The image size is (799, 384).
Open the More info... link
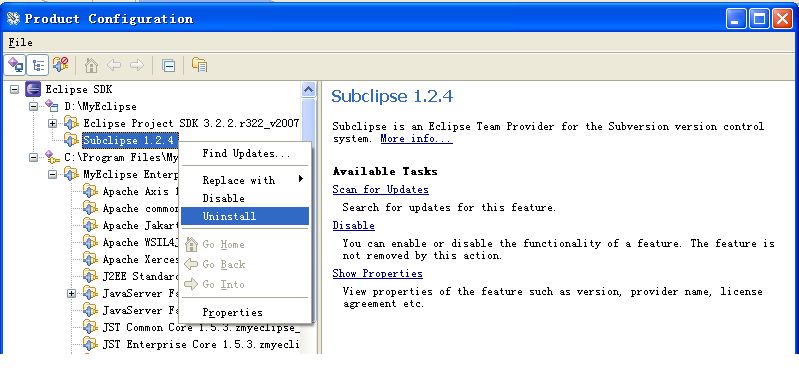tap(416, 139)
